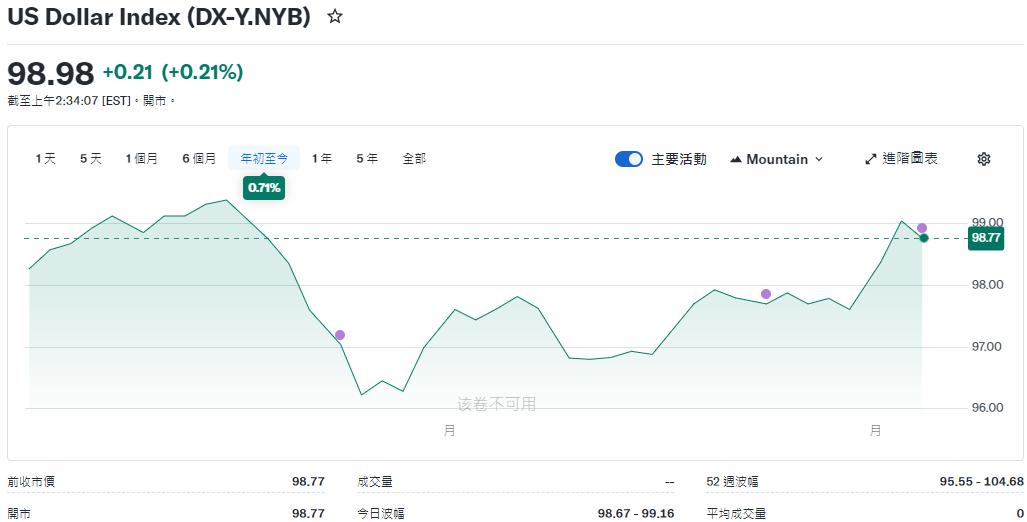Click the green current price dot on chart
1027x522 pixels.
click(924, 238)
